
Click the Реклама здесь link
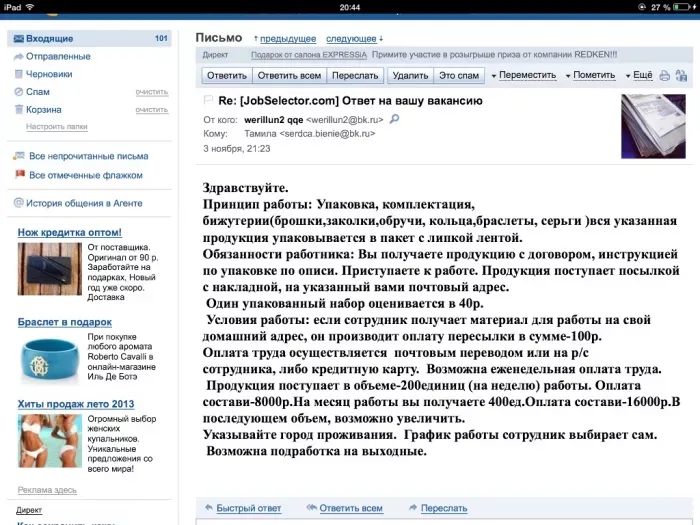coord(47,490)
